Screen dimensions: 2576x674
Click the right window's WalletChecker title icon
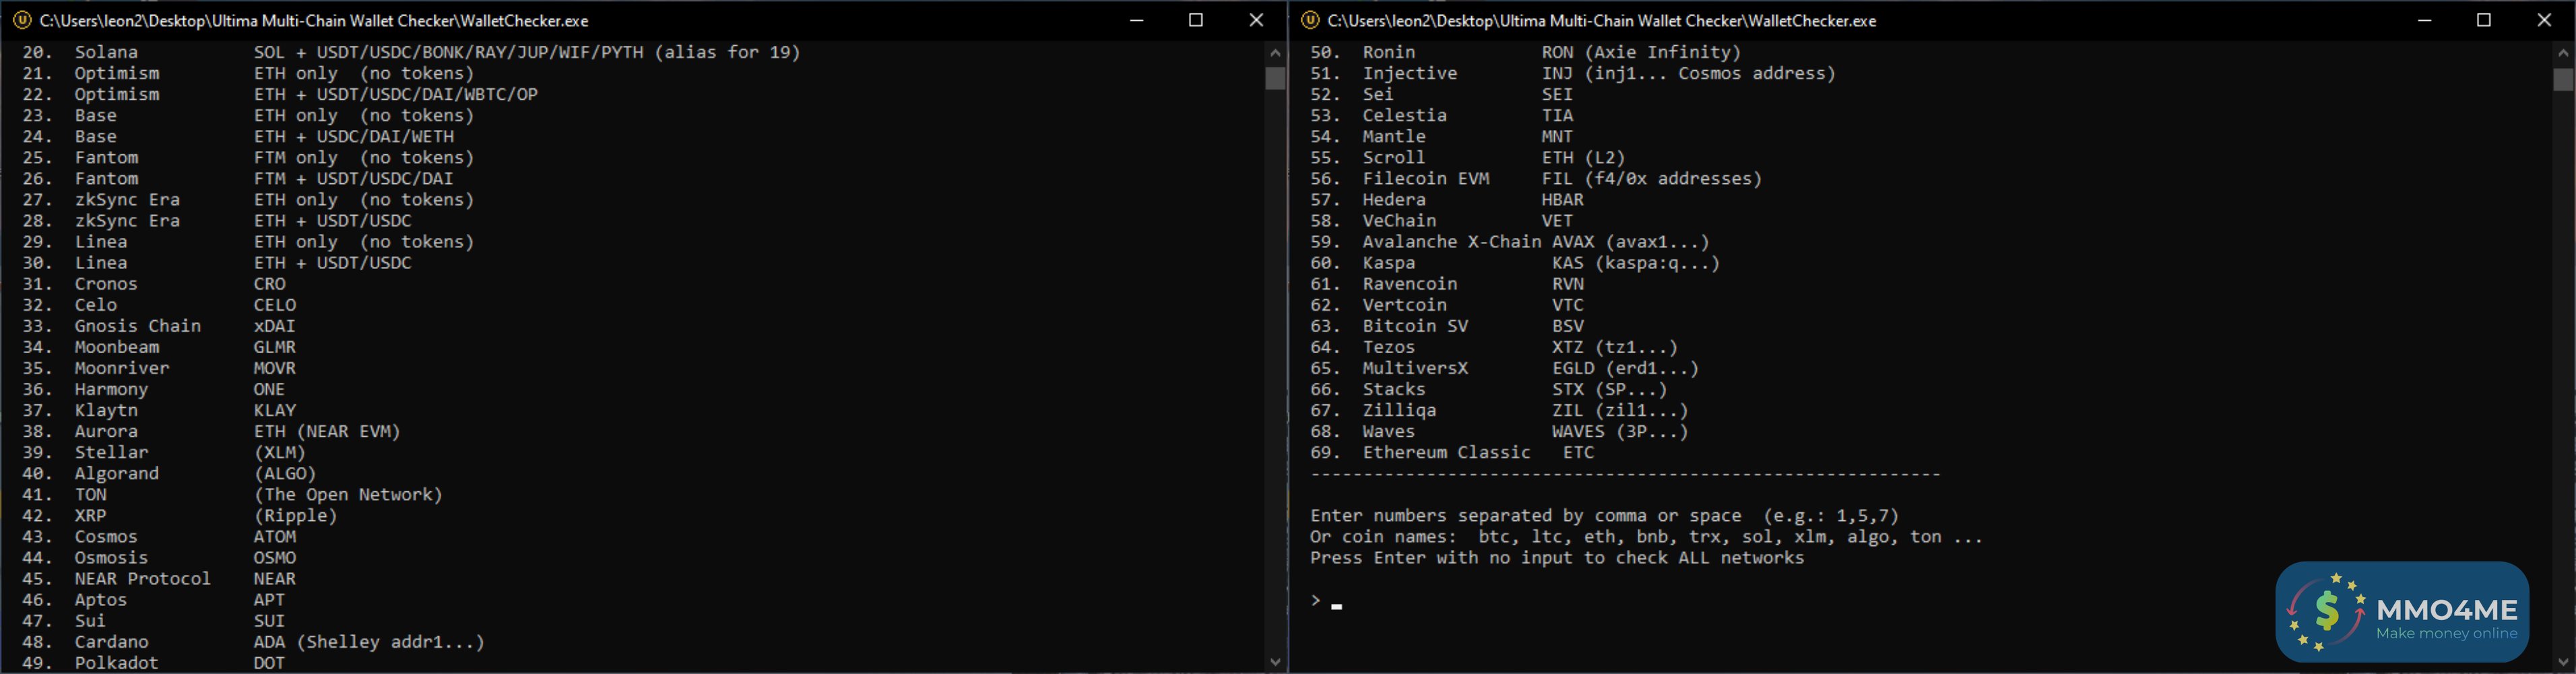pos(1310,20)
